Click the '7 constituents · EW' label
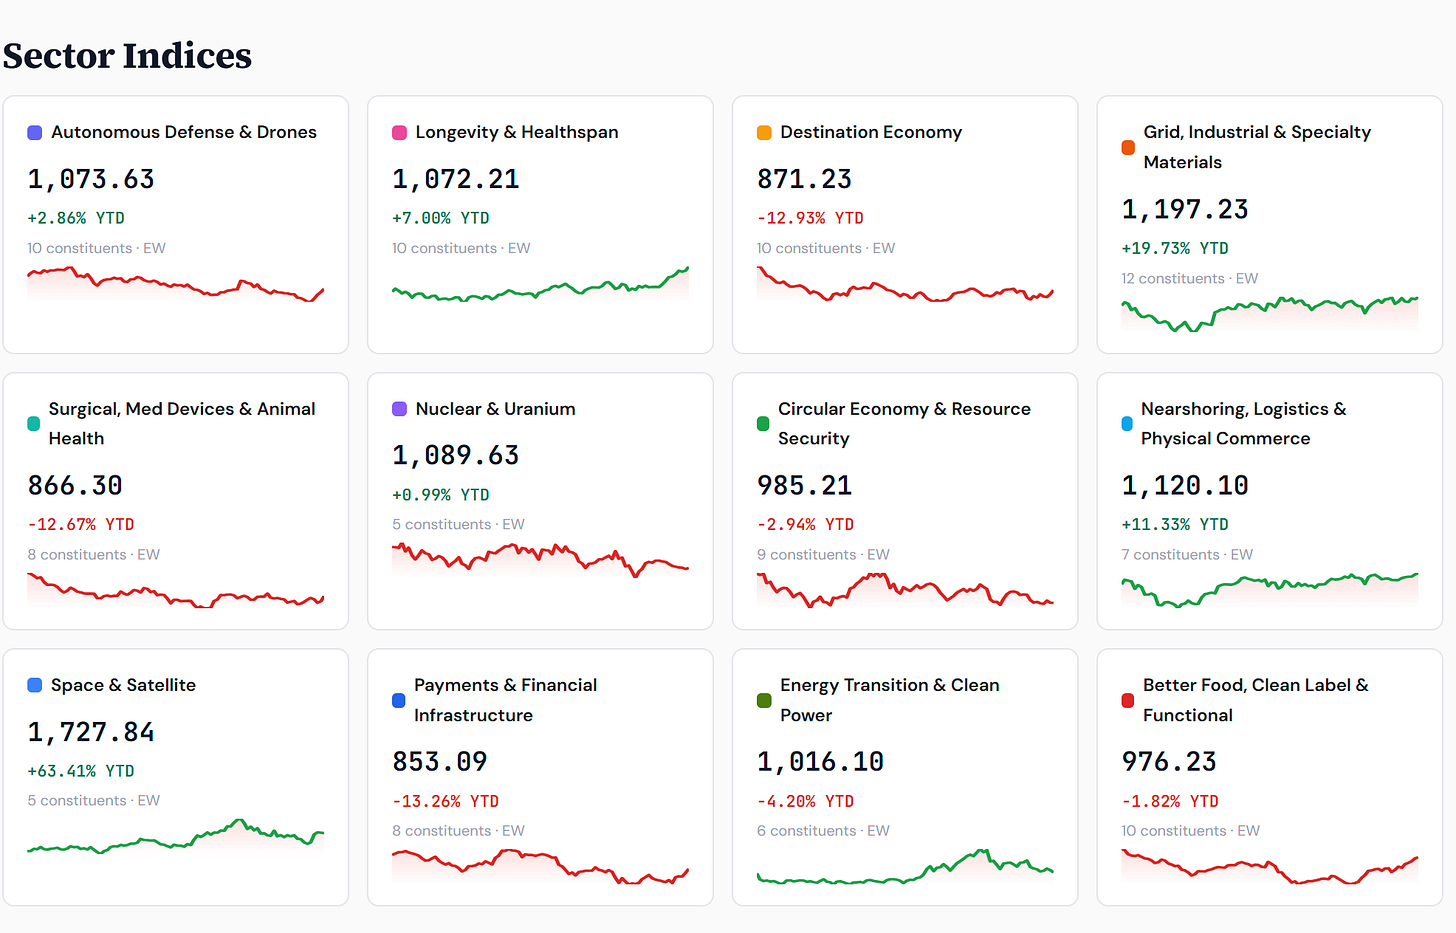This screenshot has height=933, width=1456. point(1187,555)
